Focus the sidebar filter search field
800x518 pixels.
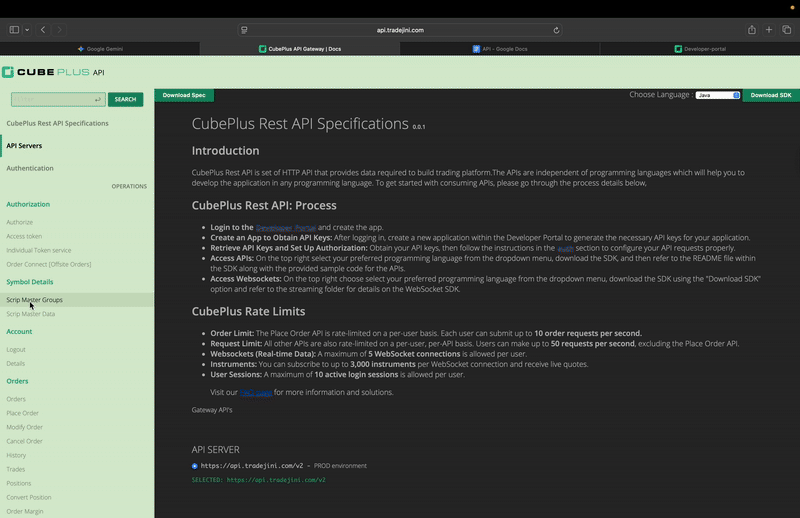point(58,99)
